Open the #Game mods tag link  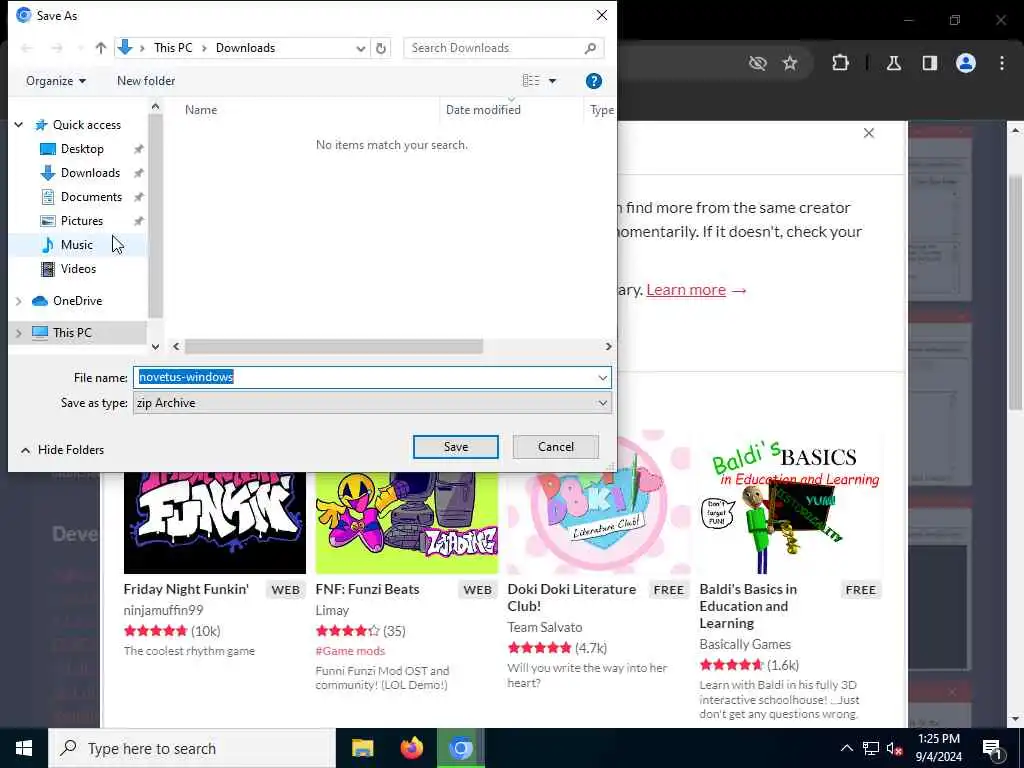(350, 651)
